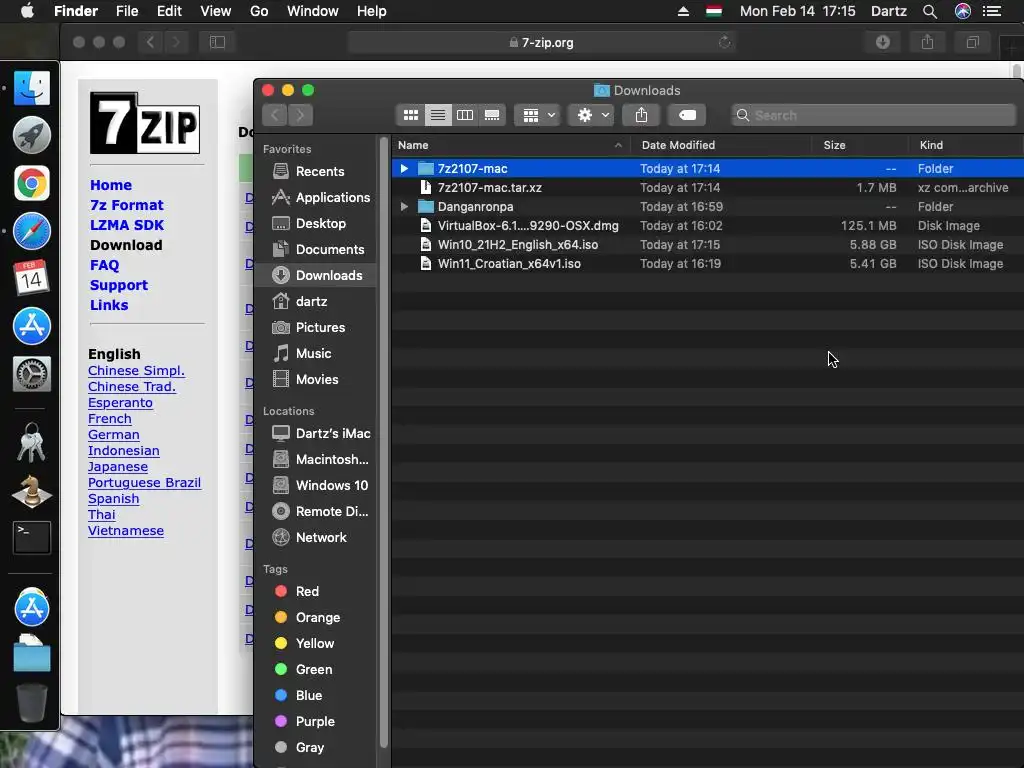Viewport: 1024px width, 768px height.
Task: Collapse the 7z2107-mac folder disclosure triangle
Action: tap(404, 168)
